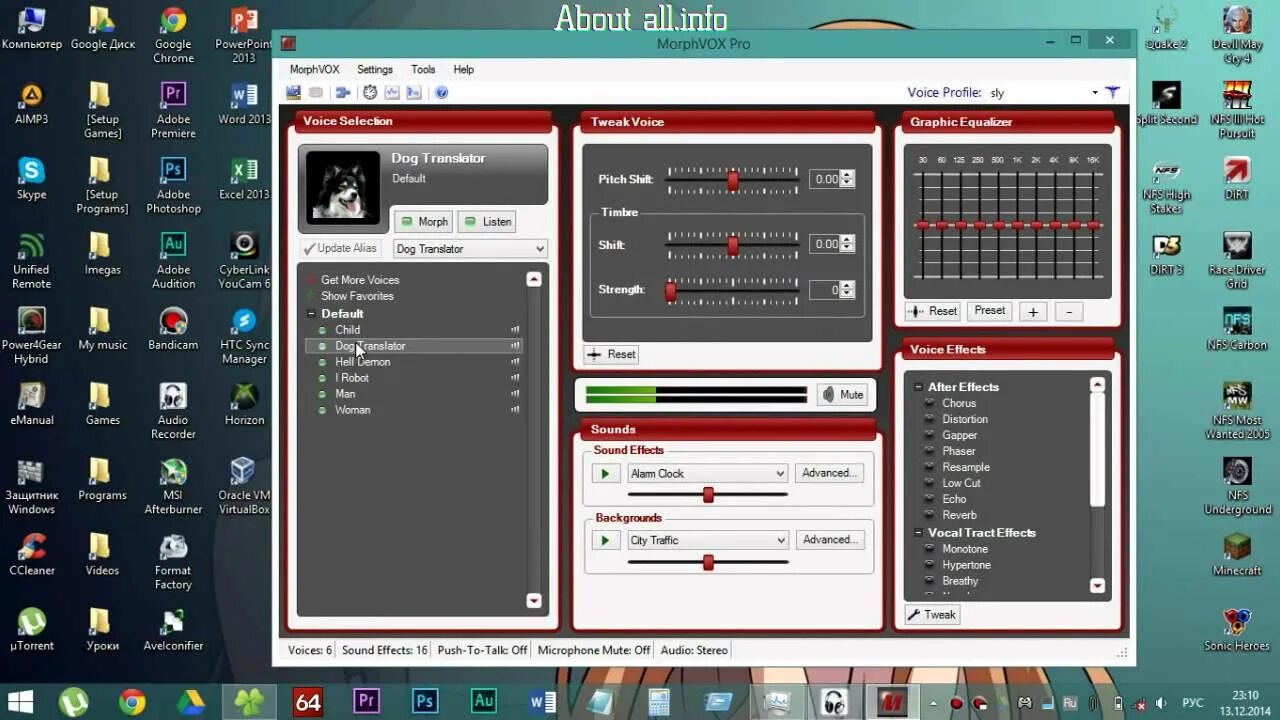
Task: Click the Tweak Voice Reset button
Action: (611, 354)
